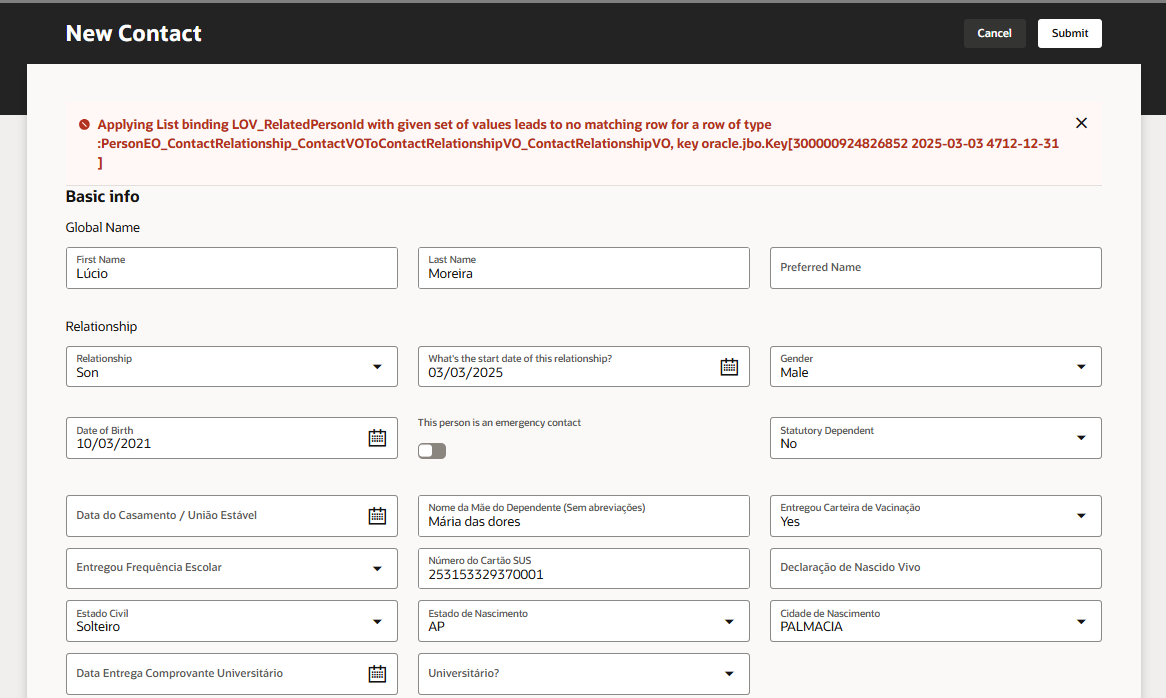The image size is (1166, 698).
Task: Click 'This person is an emergency contact' label
Action: (x=499, y=422)
